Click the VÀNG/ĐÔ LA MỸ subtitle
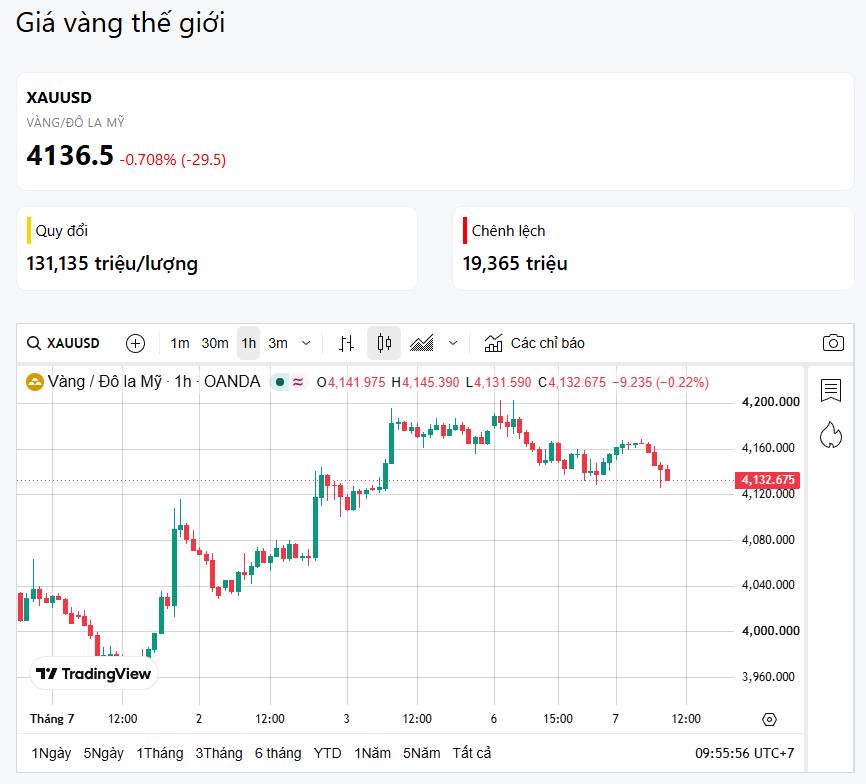The image size is (866, 784). [76, 123]
